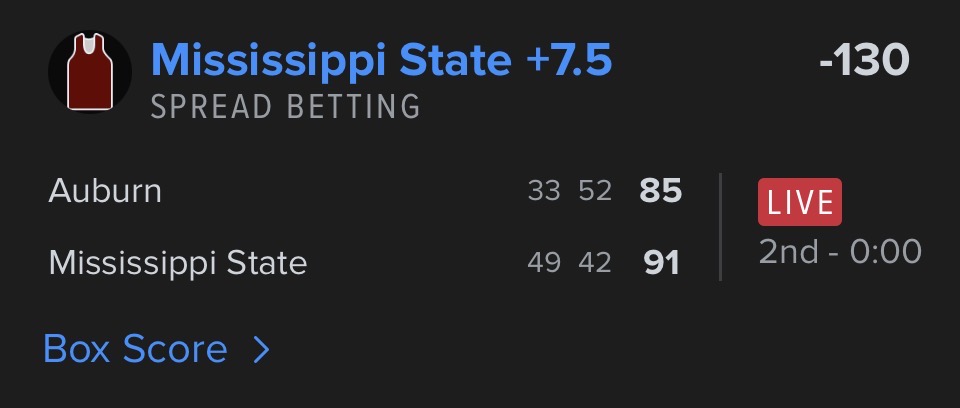Screen dimensions: 960x408
Task: Click the circular team logo background
Action: click(x=64, y=50)
